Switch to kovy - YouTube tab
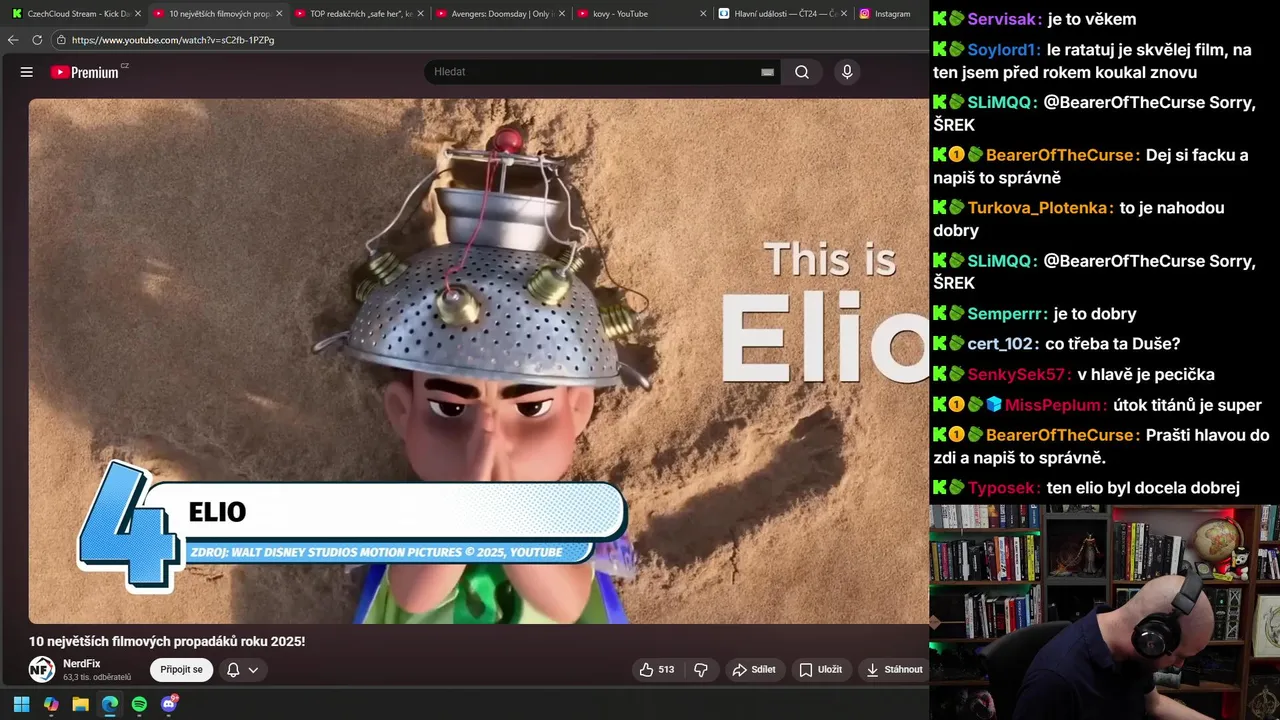 click(x=641, y=14)
